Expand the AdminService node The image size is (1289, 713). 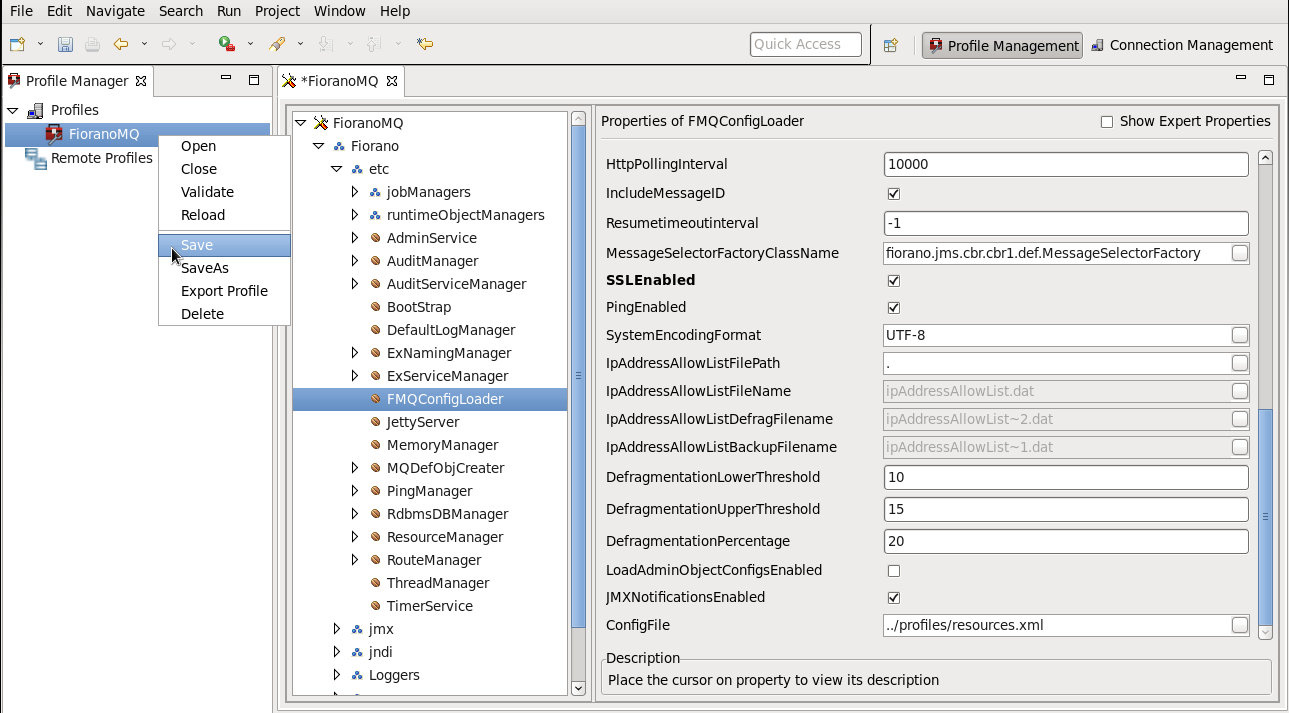point(355,238)
